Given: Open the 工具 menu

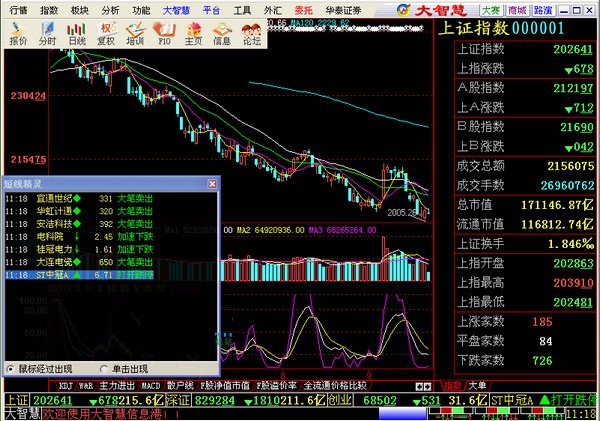Looking at the screenshot, I should pos(242,10).
